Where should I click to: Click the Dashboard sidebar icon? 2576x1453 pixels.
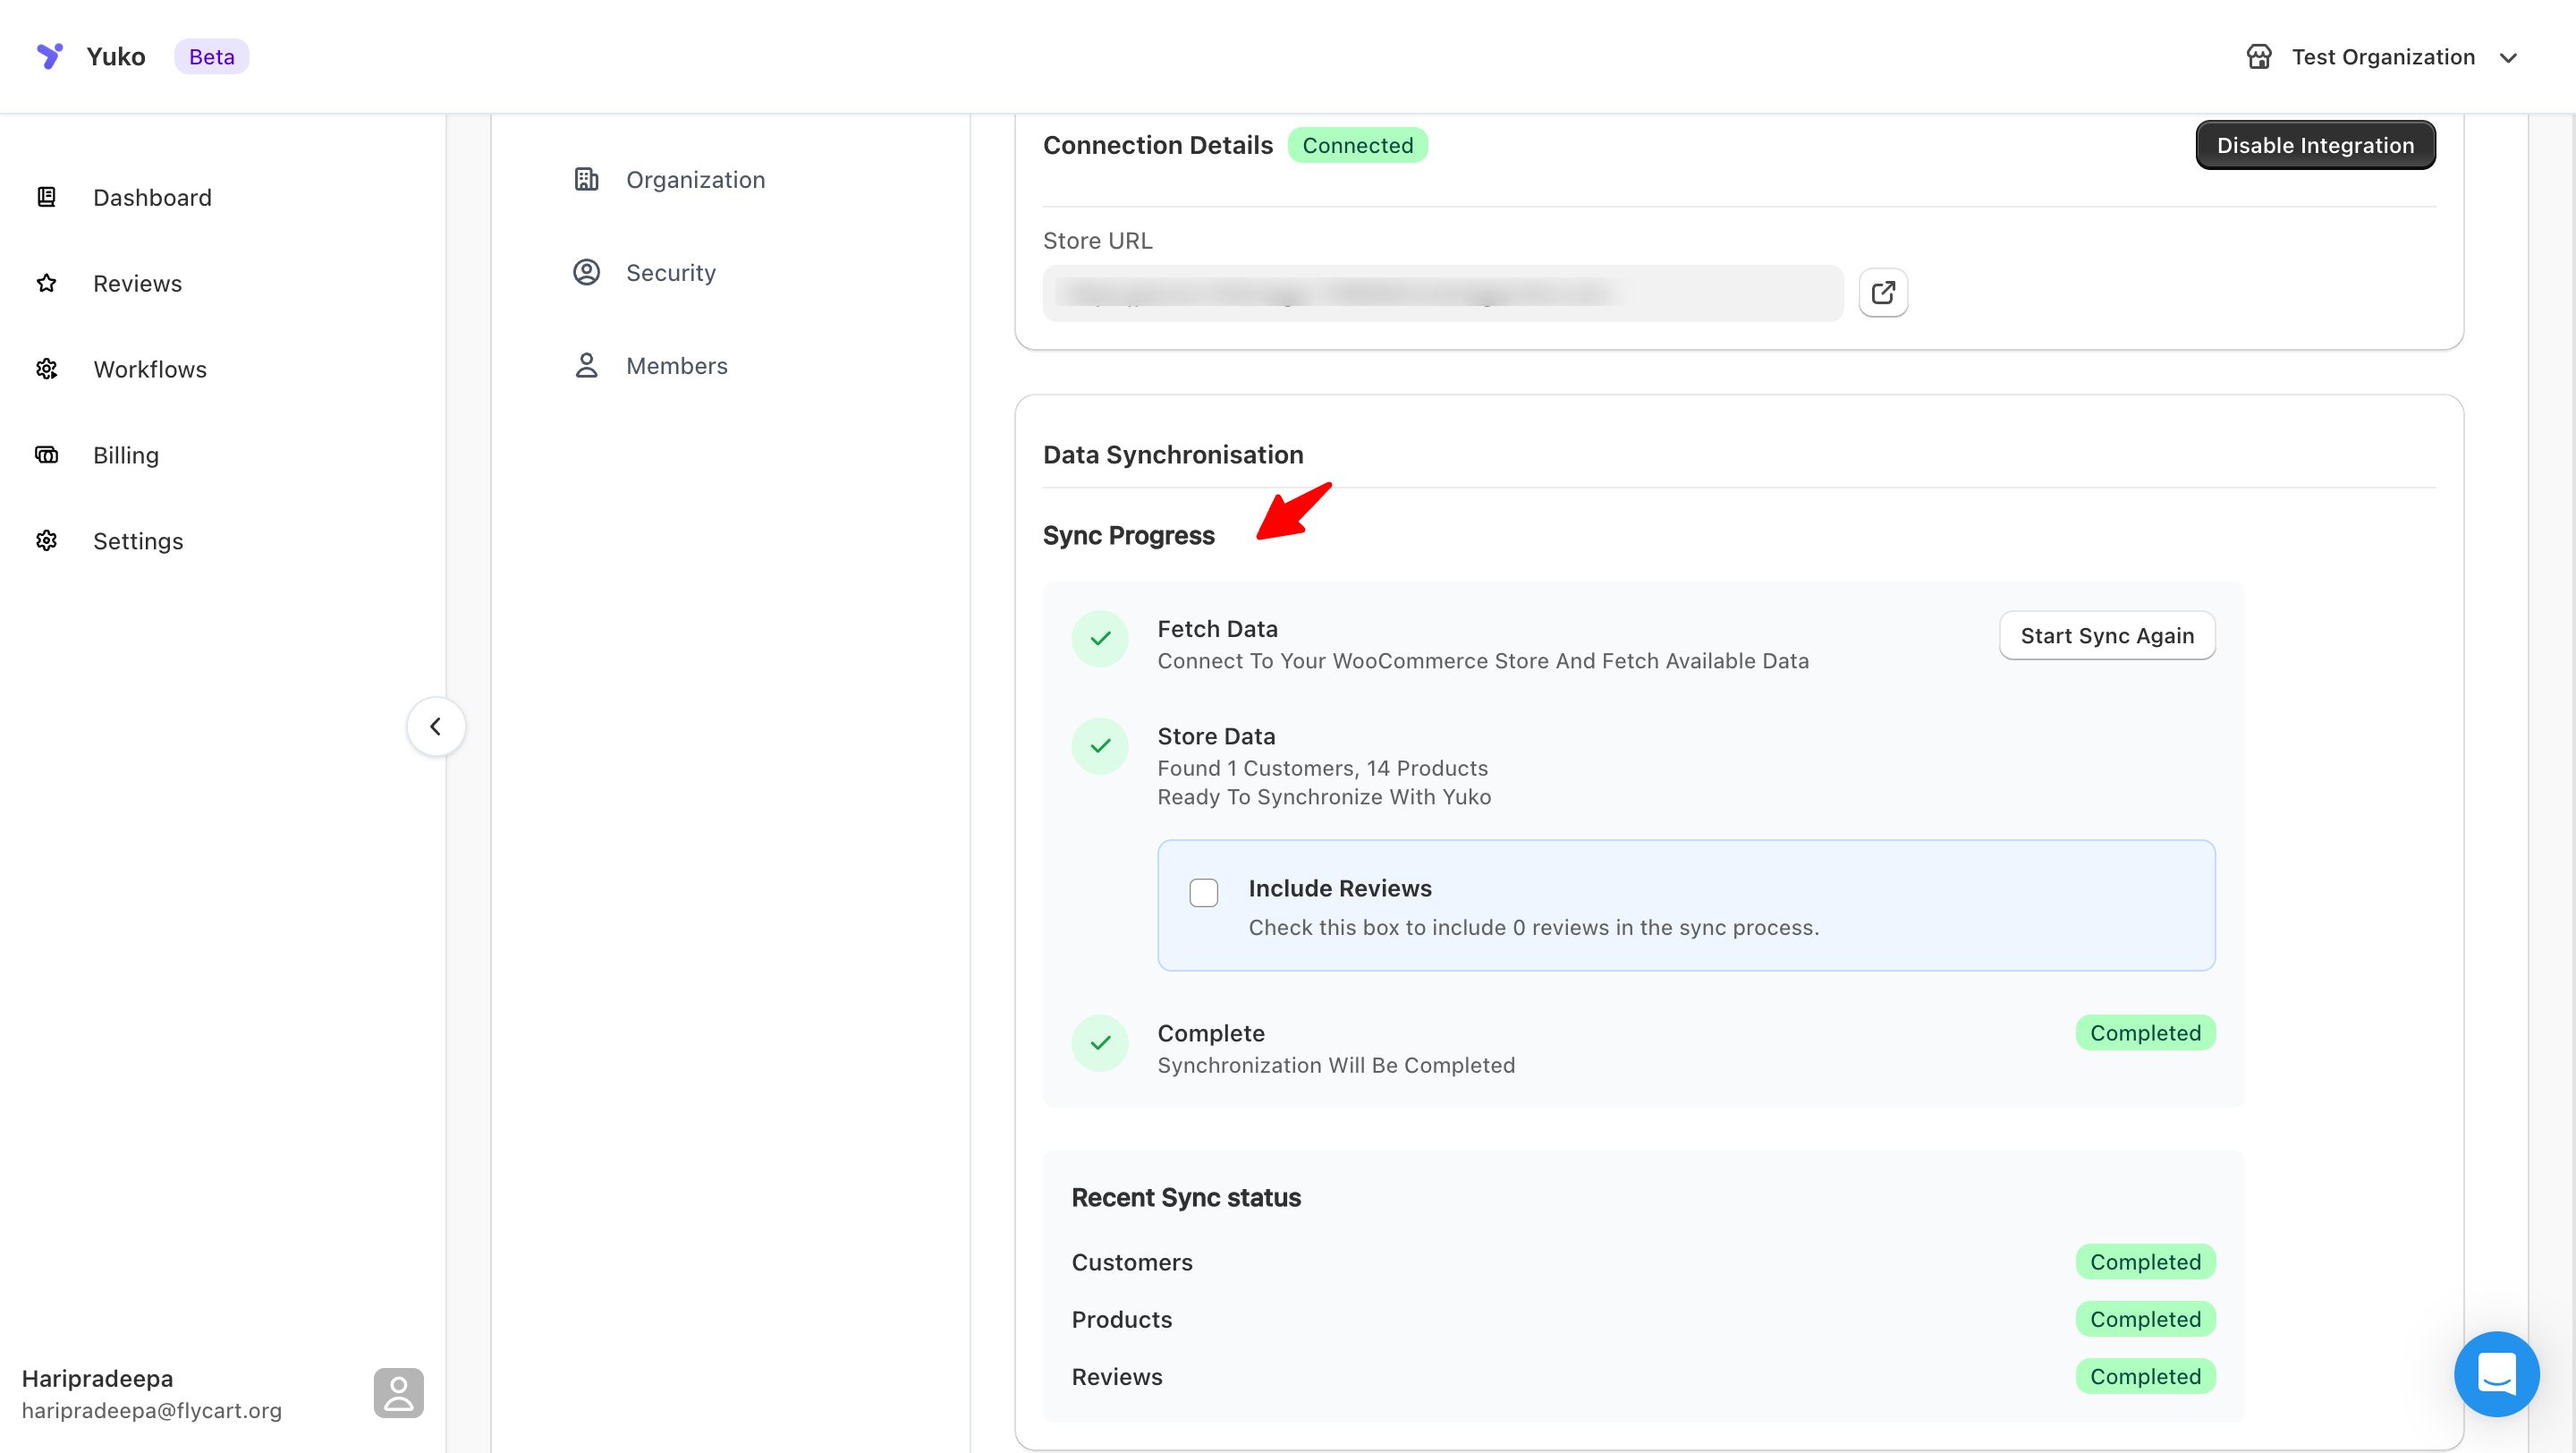(47, 197)
